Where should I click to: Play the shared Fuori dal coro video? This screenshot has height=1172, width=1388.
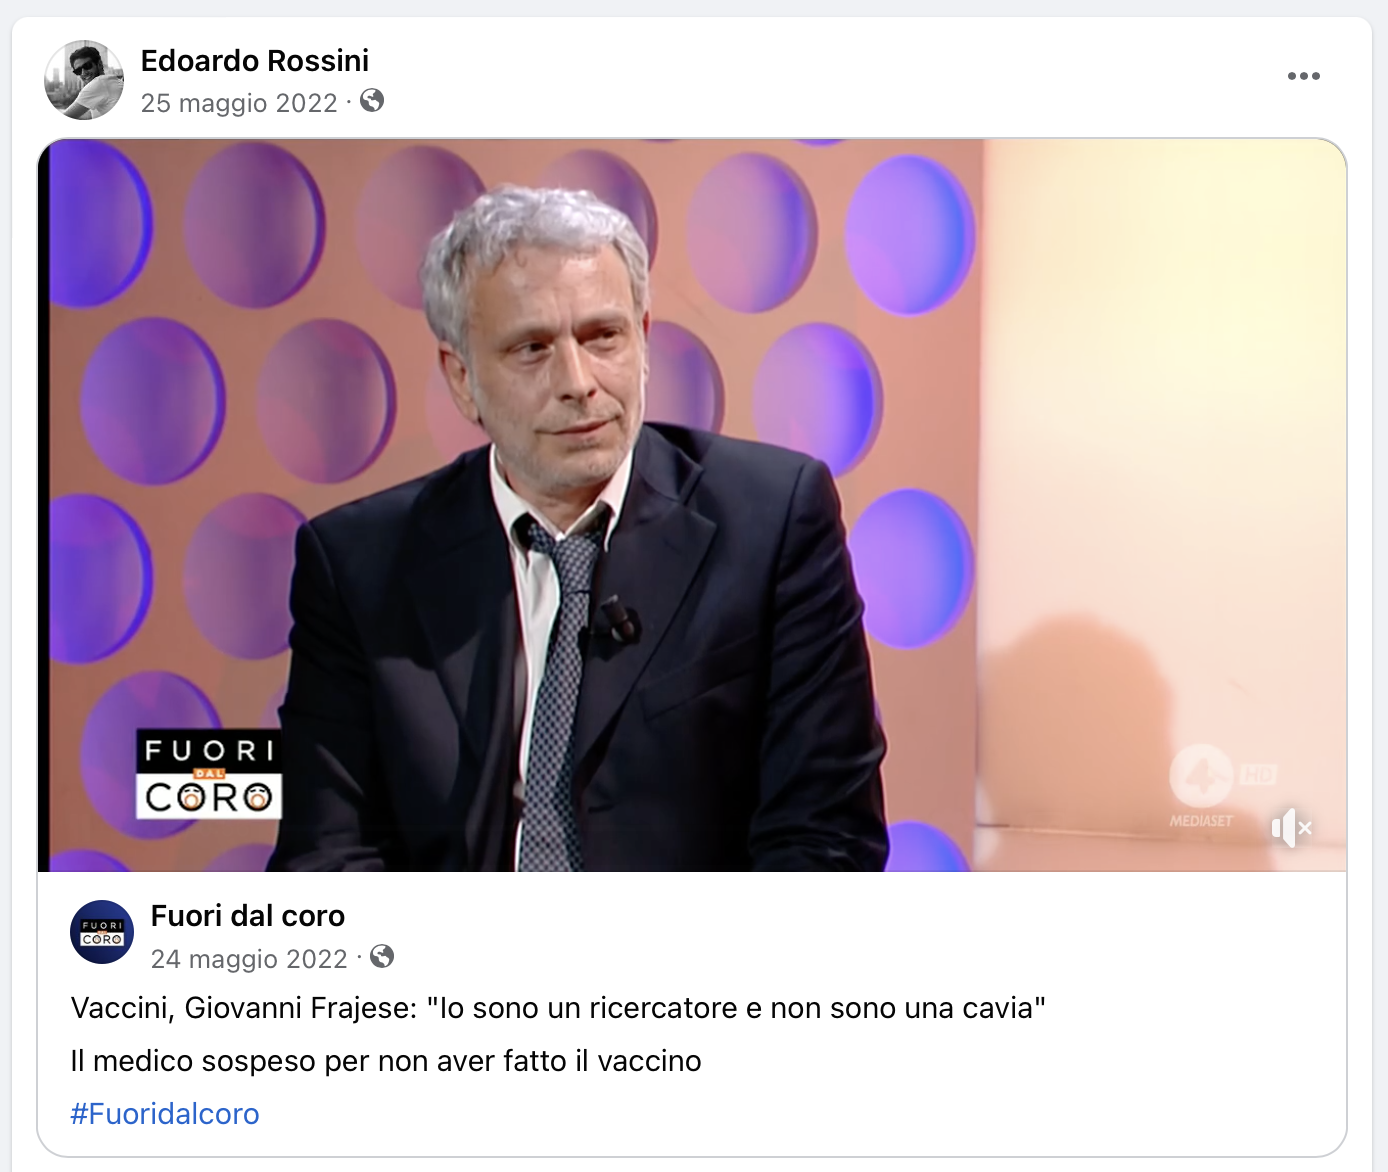pyautogui.click(x=692, y=505)
